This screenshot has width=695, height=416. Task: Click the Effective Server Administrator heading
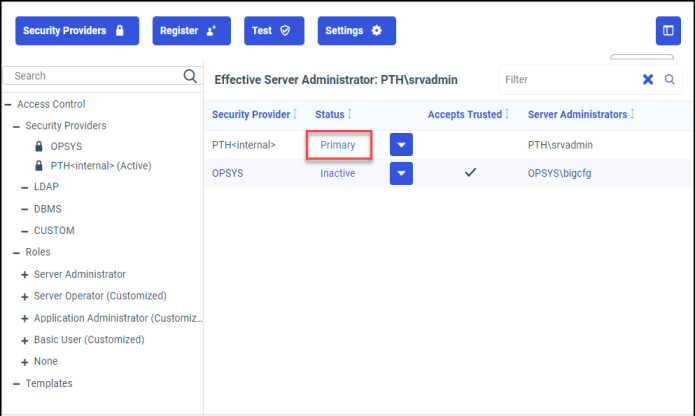click(336, 80)
